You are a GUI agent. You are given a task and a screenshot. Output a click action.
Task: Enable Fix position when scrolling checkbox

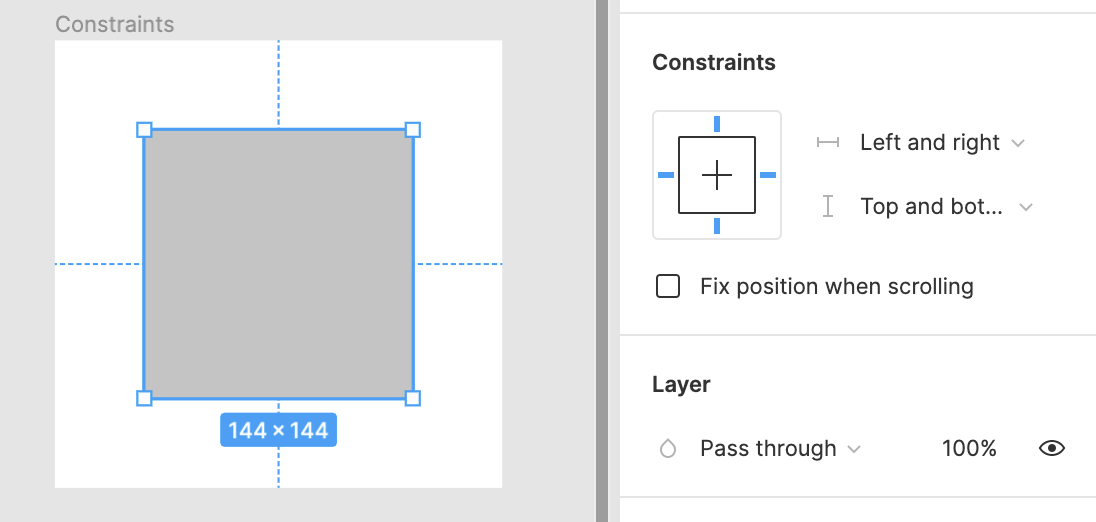point(668,287)
